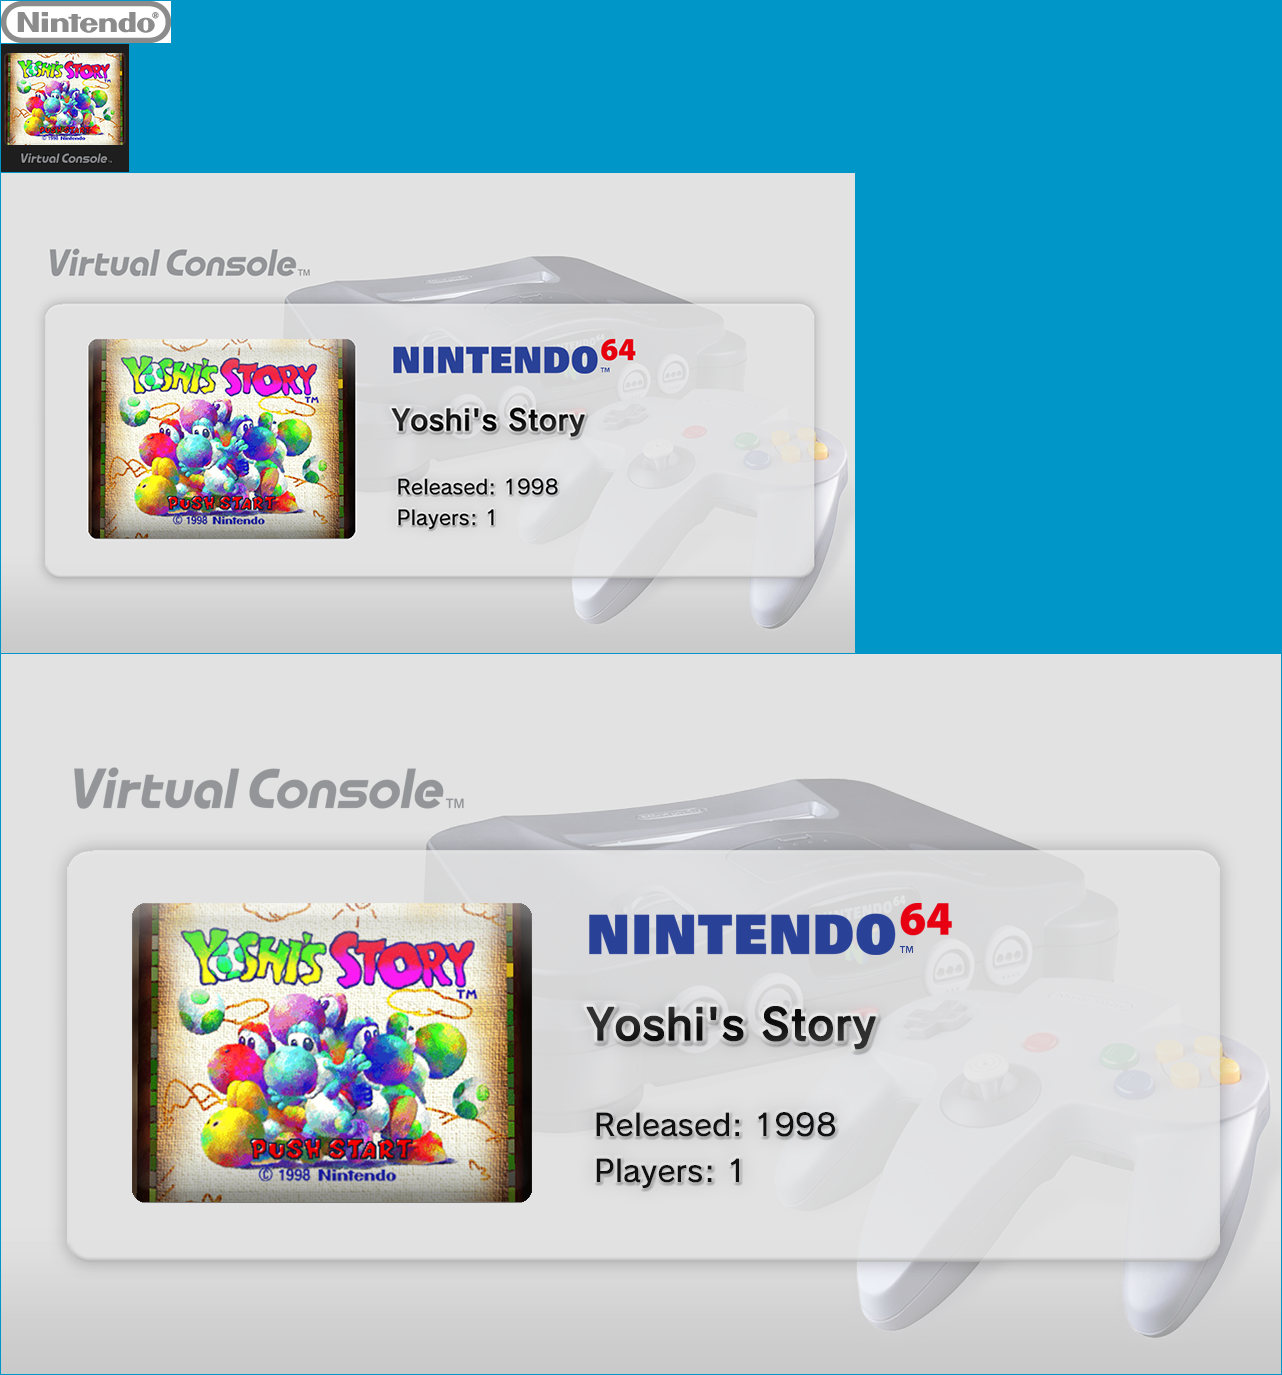
Task: Click Released: 1998 in the smaller banner
Action: coord(477,487)
